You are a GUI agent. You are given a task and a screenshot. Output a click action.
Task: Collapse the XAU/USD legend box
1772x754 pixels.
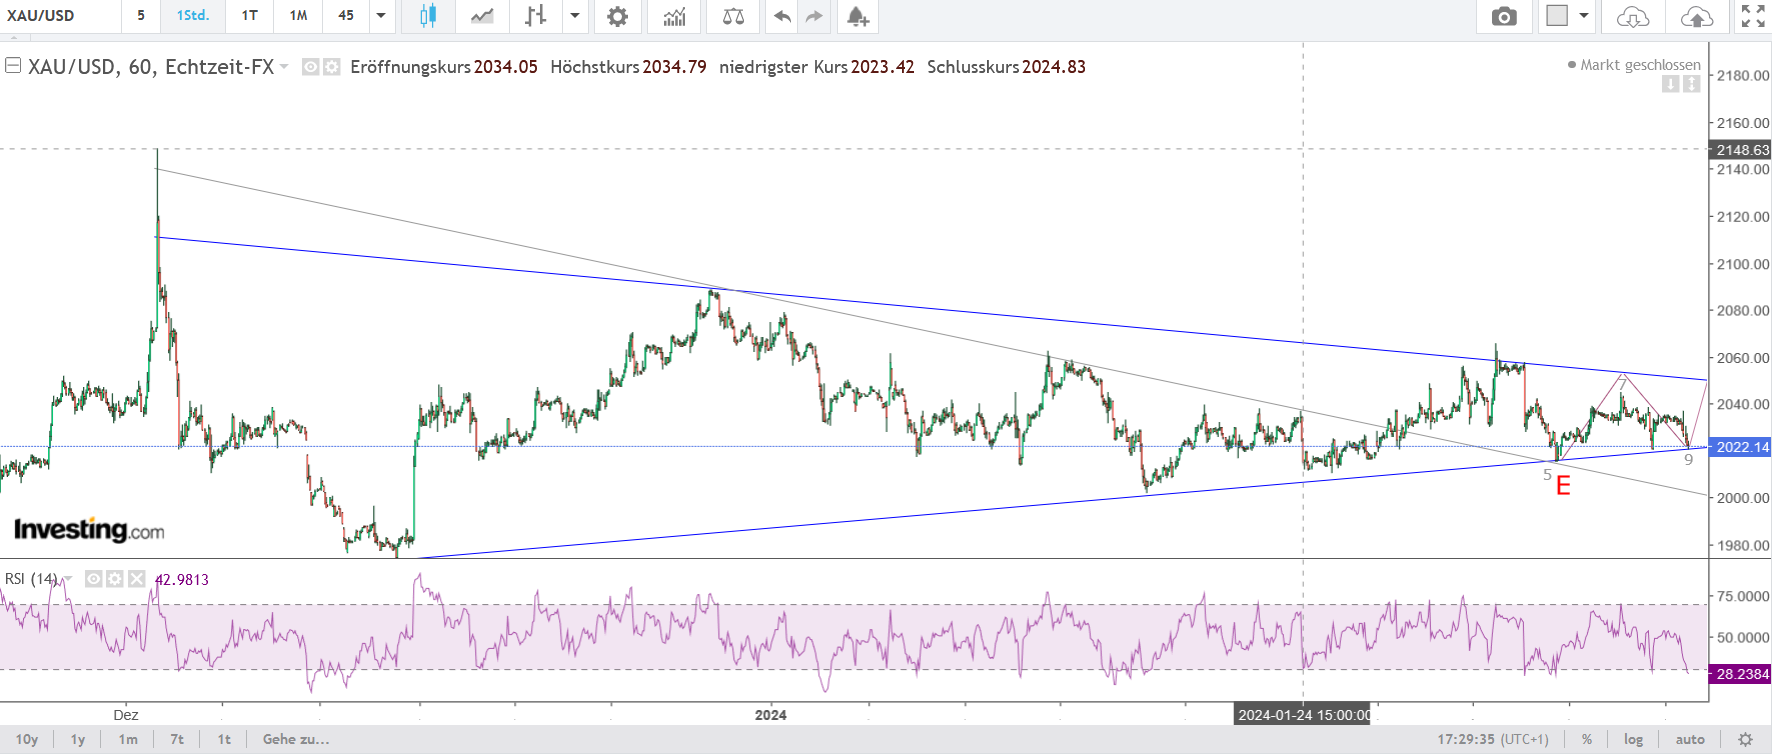(x=13, y=66)
